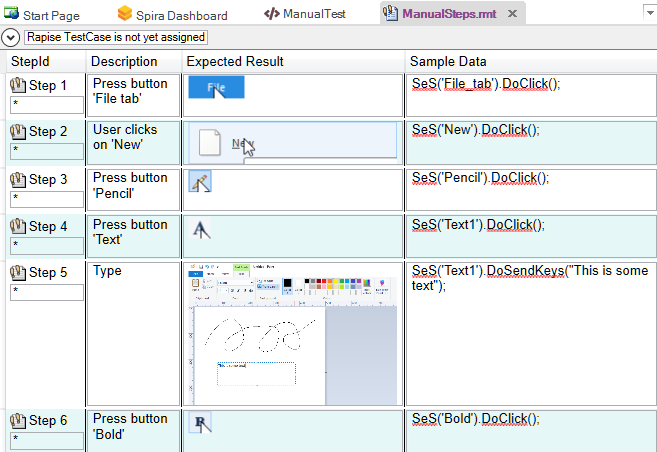Click the Pencil tool image in Step 3
Viewport: 657px width, 452px height.
click(200, 182)
